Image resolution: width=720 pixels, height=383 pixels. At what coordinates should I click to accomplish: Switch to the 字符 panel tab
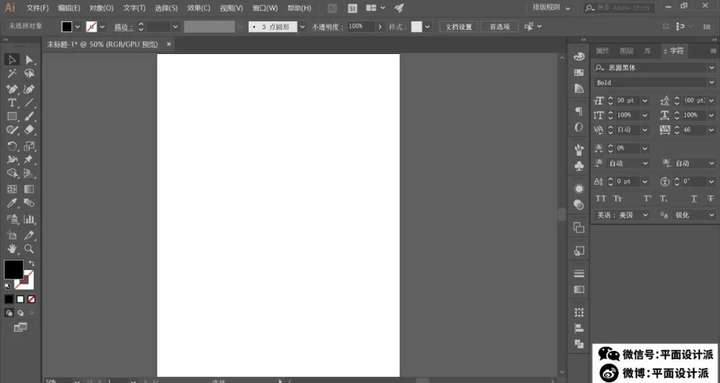676,51
